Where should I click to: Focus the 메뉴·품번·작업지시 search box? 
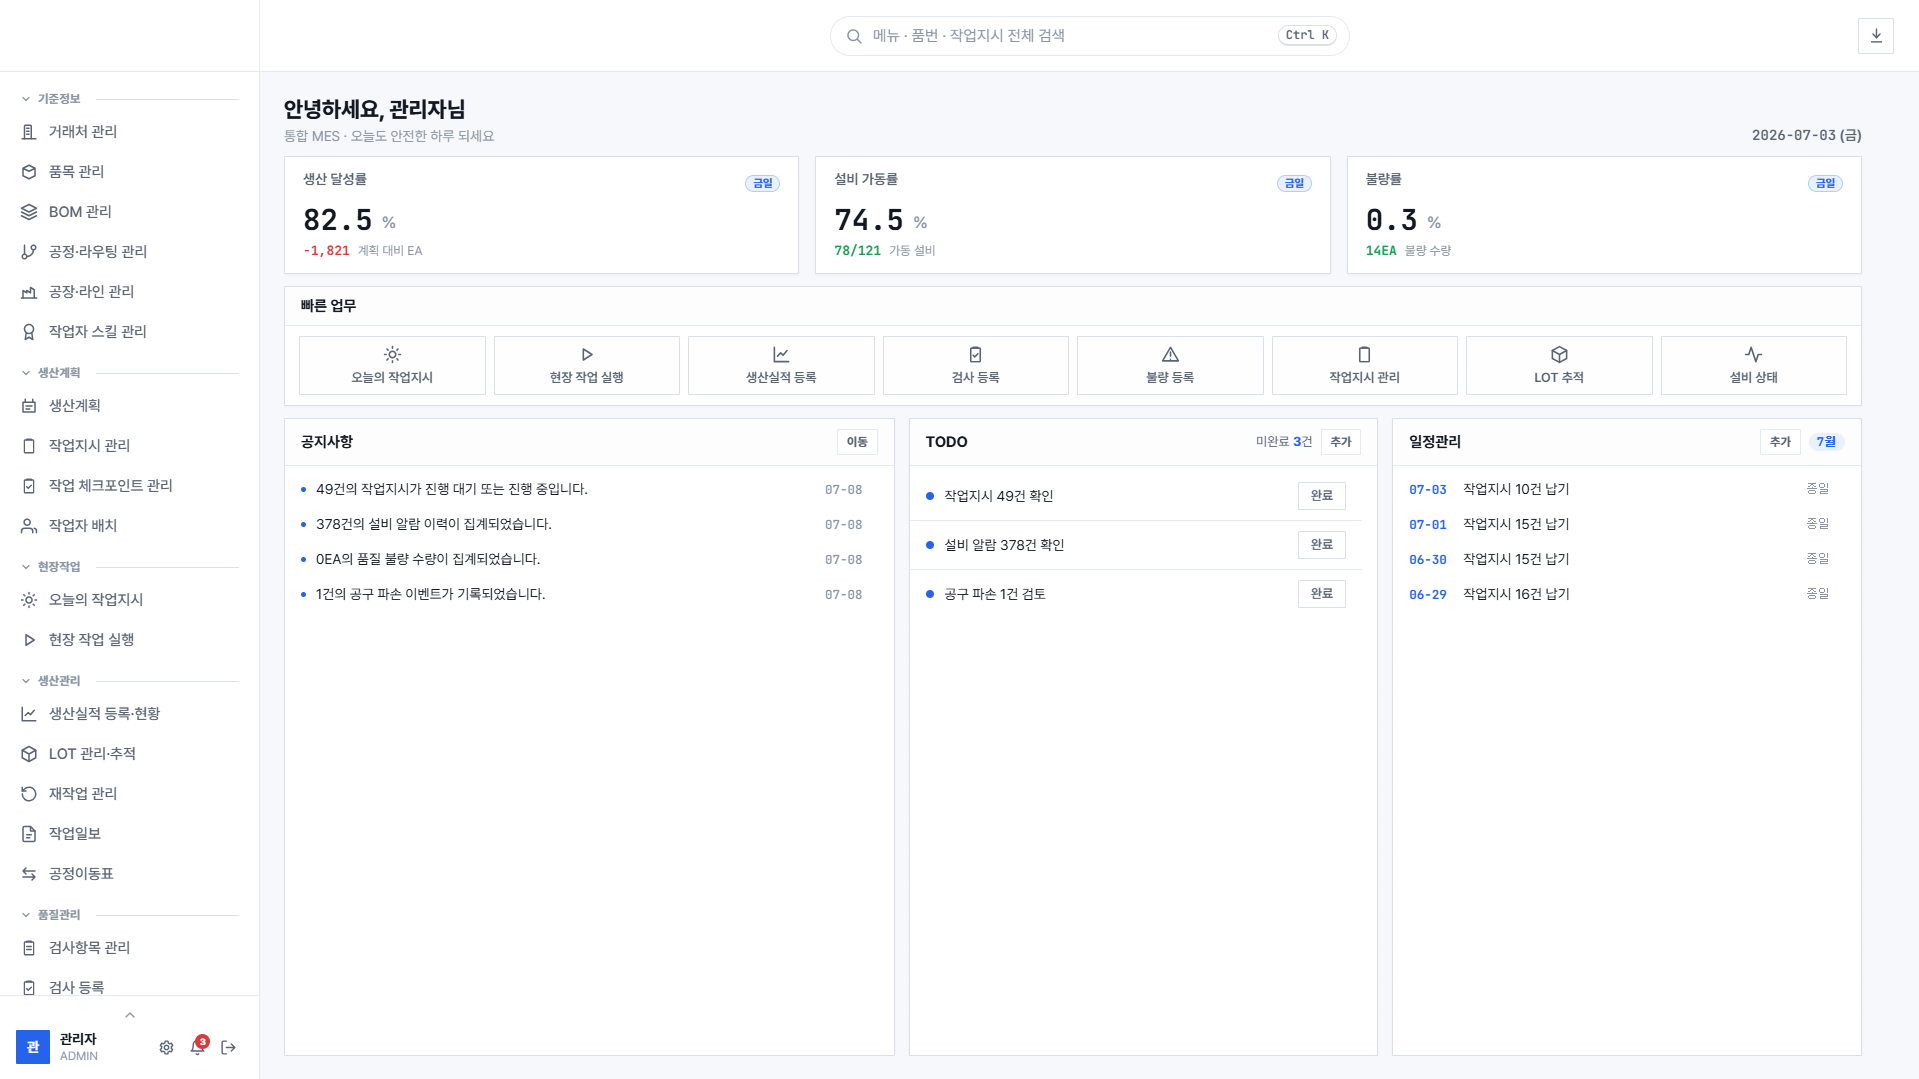[1089, 36]
